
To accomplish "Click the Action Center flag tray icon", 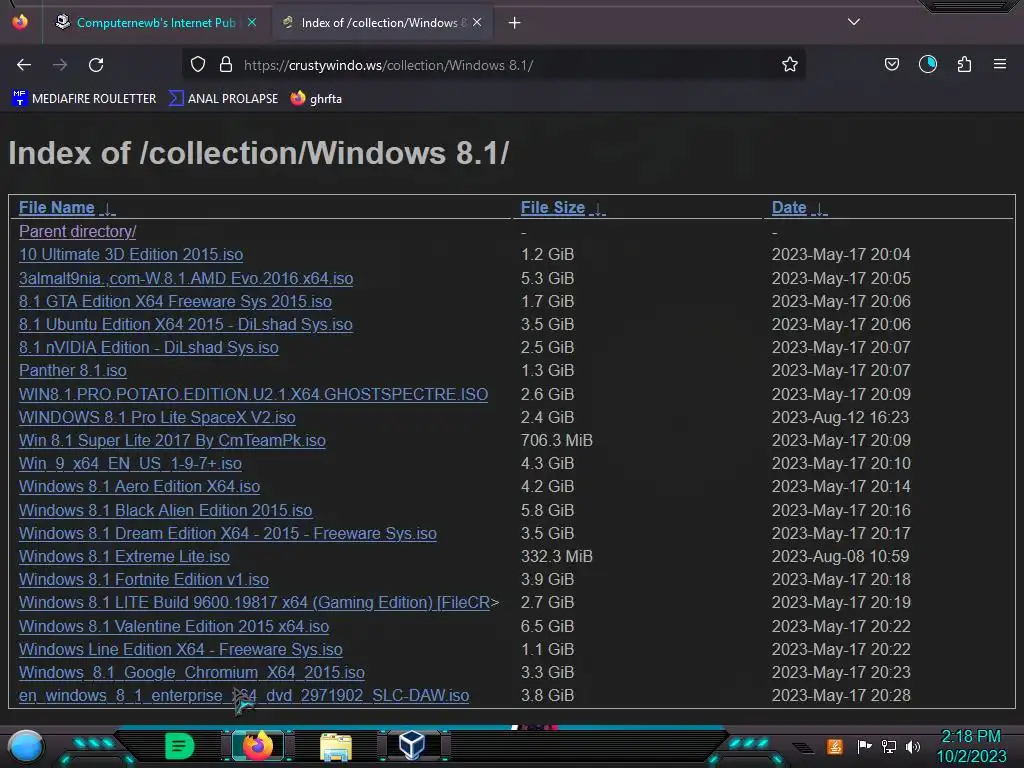I will [x=864, y=746].
